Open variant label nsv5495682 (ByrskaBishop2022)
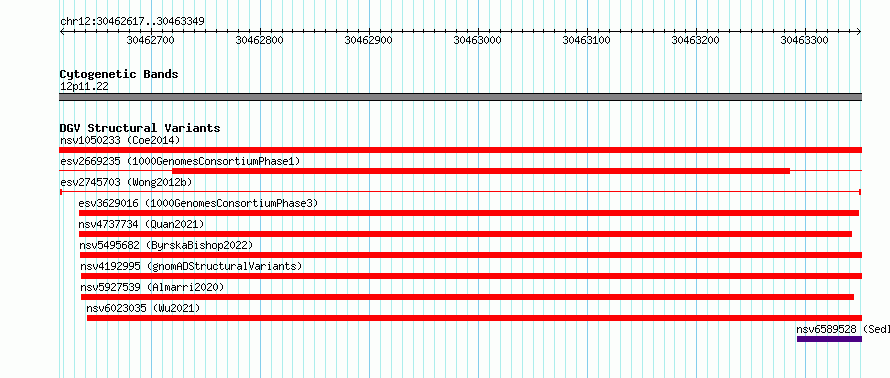 click(x=166, y=245)
